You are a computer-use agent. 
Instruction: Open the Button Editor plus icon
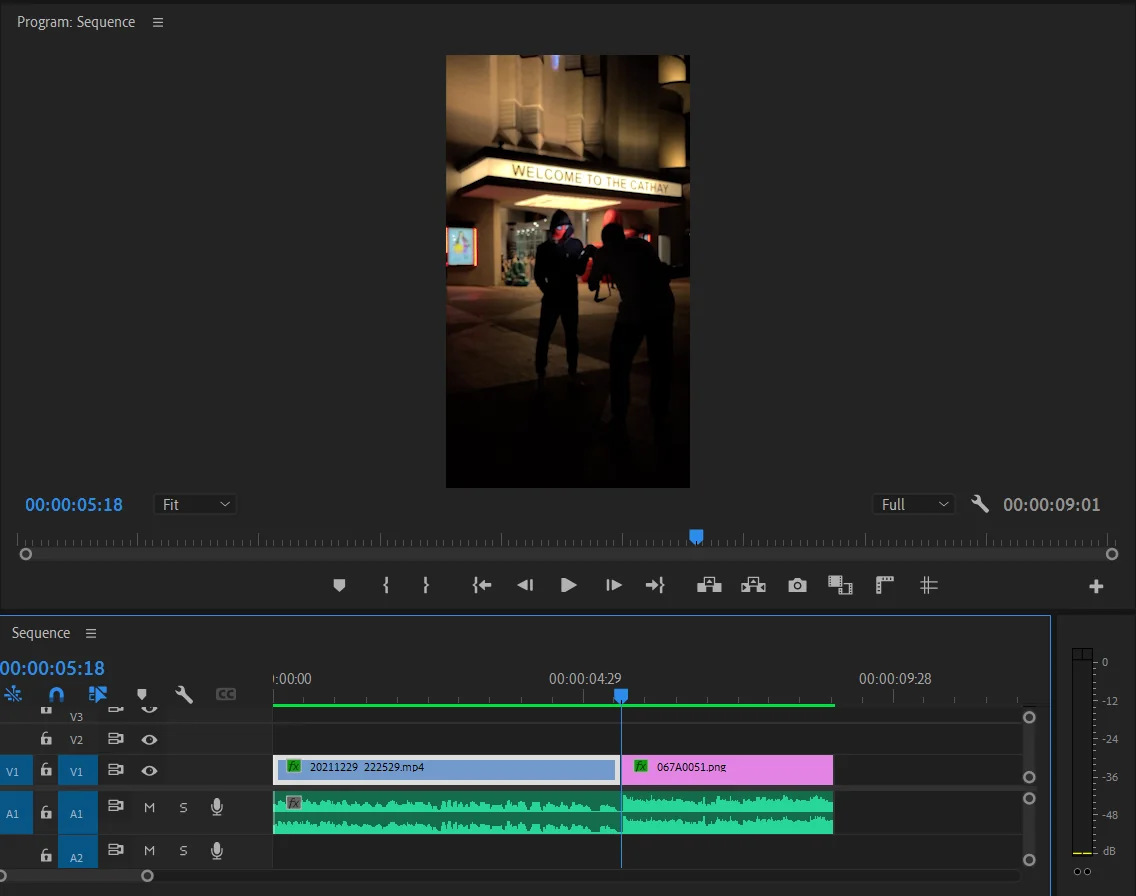pos(1096,587)
